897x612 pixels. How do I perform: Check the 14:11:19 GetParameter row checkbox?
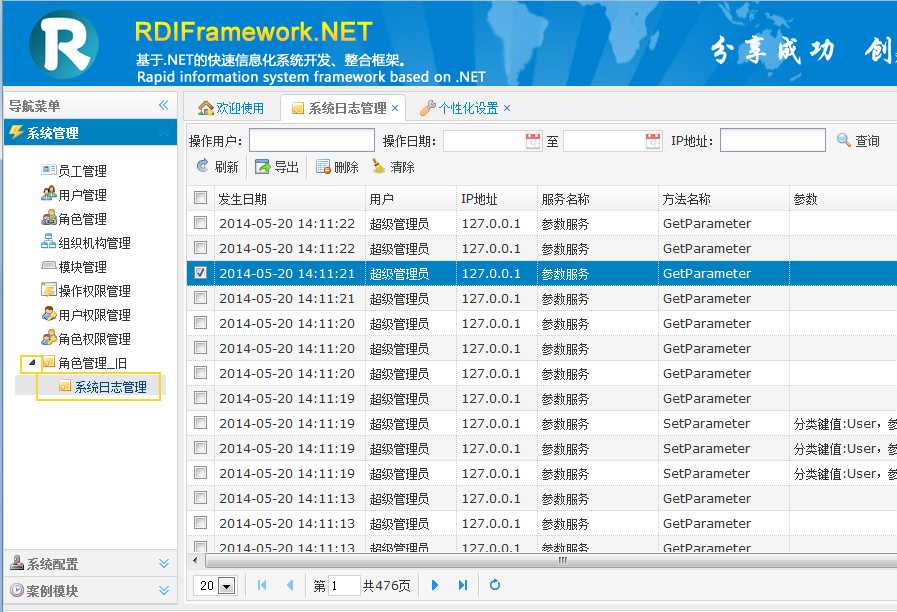click(200, 398)
